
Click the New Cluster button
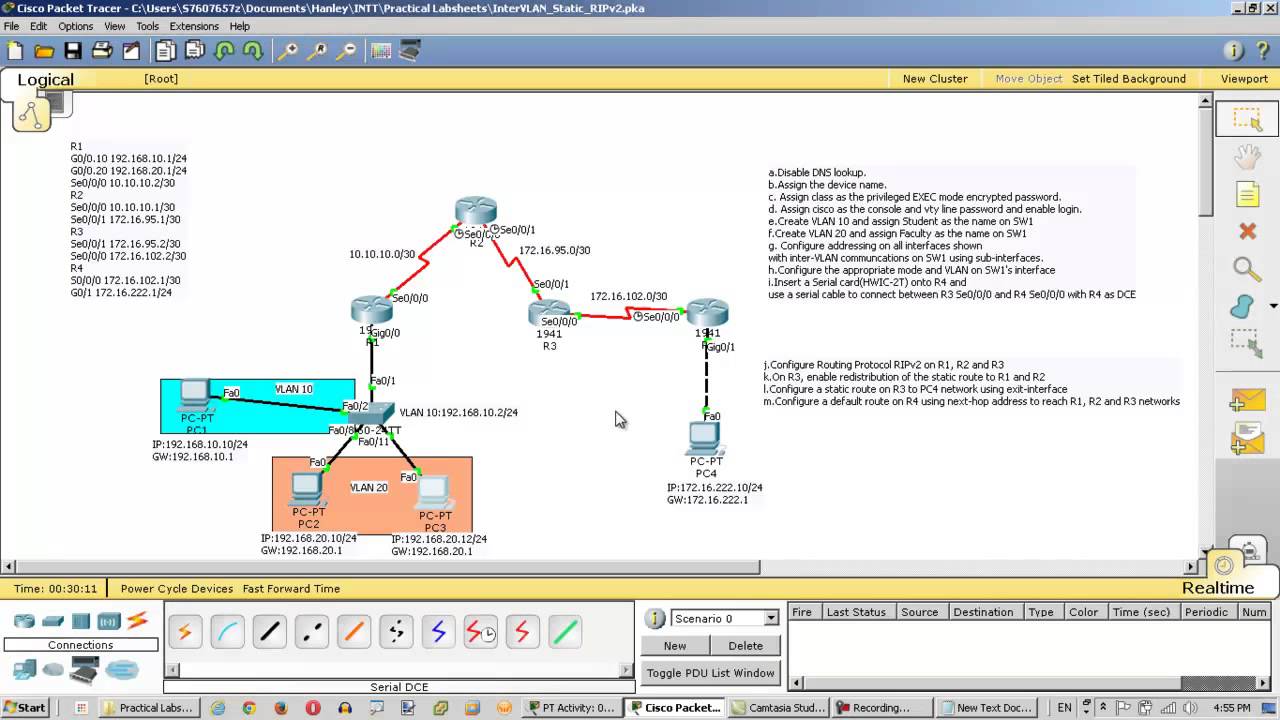coord(935,79)
